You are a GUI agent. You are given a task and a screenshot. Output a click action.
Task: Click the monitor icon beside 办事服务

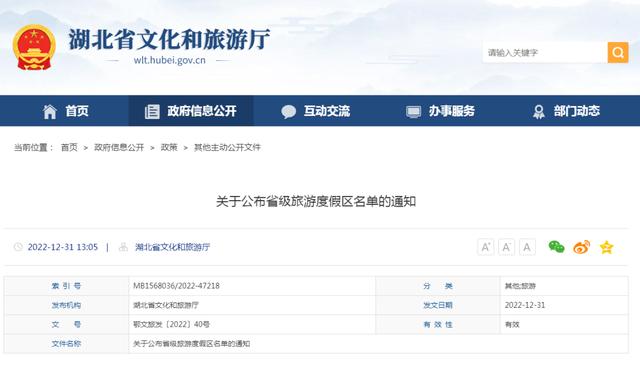click(x=413, y=111)
